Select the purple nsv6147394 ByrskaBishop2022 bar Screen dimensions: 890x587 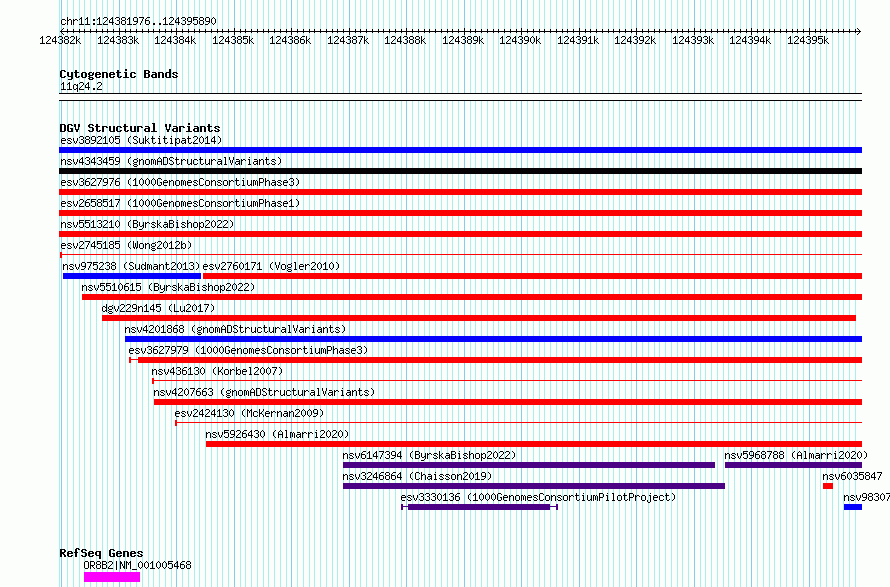[529, 465]
